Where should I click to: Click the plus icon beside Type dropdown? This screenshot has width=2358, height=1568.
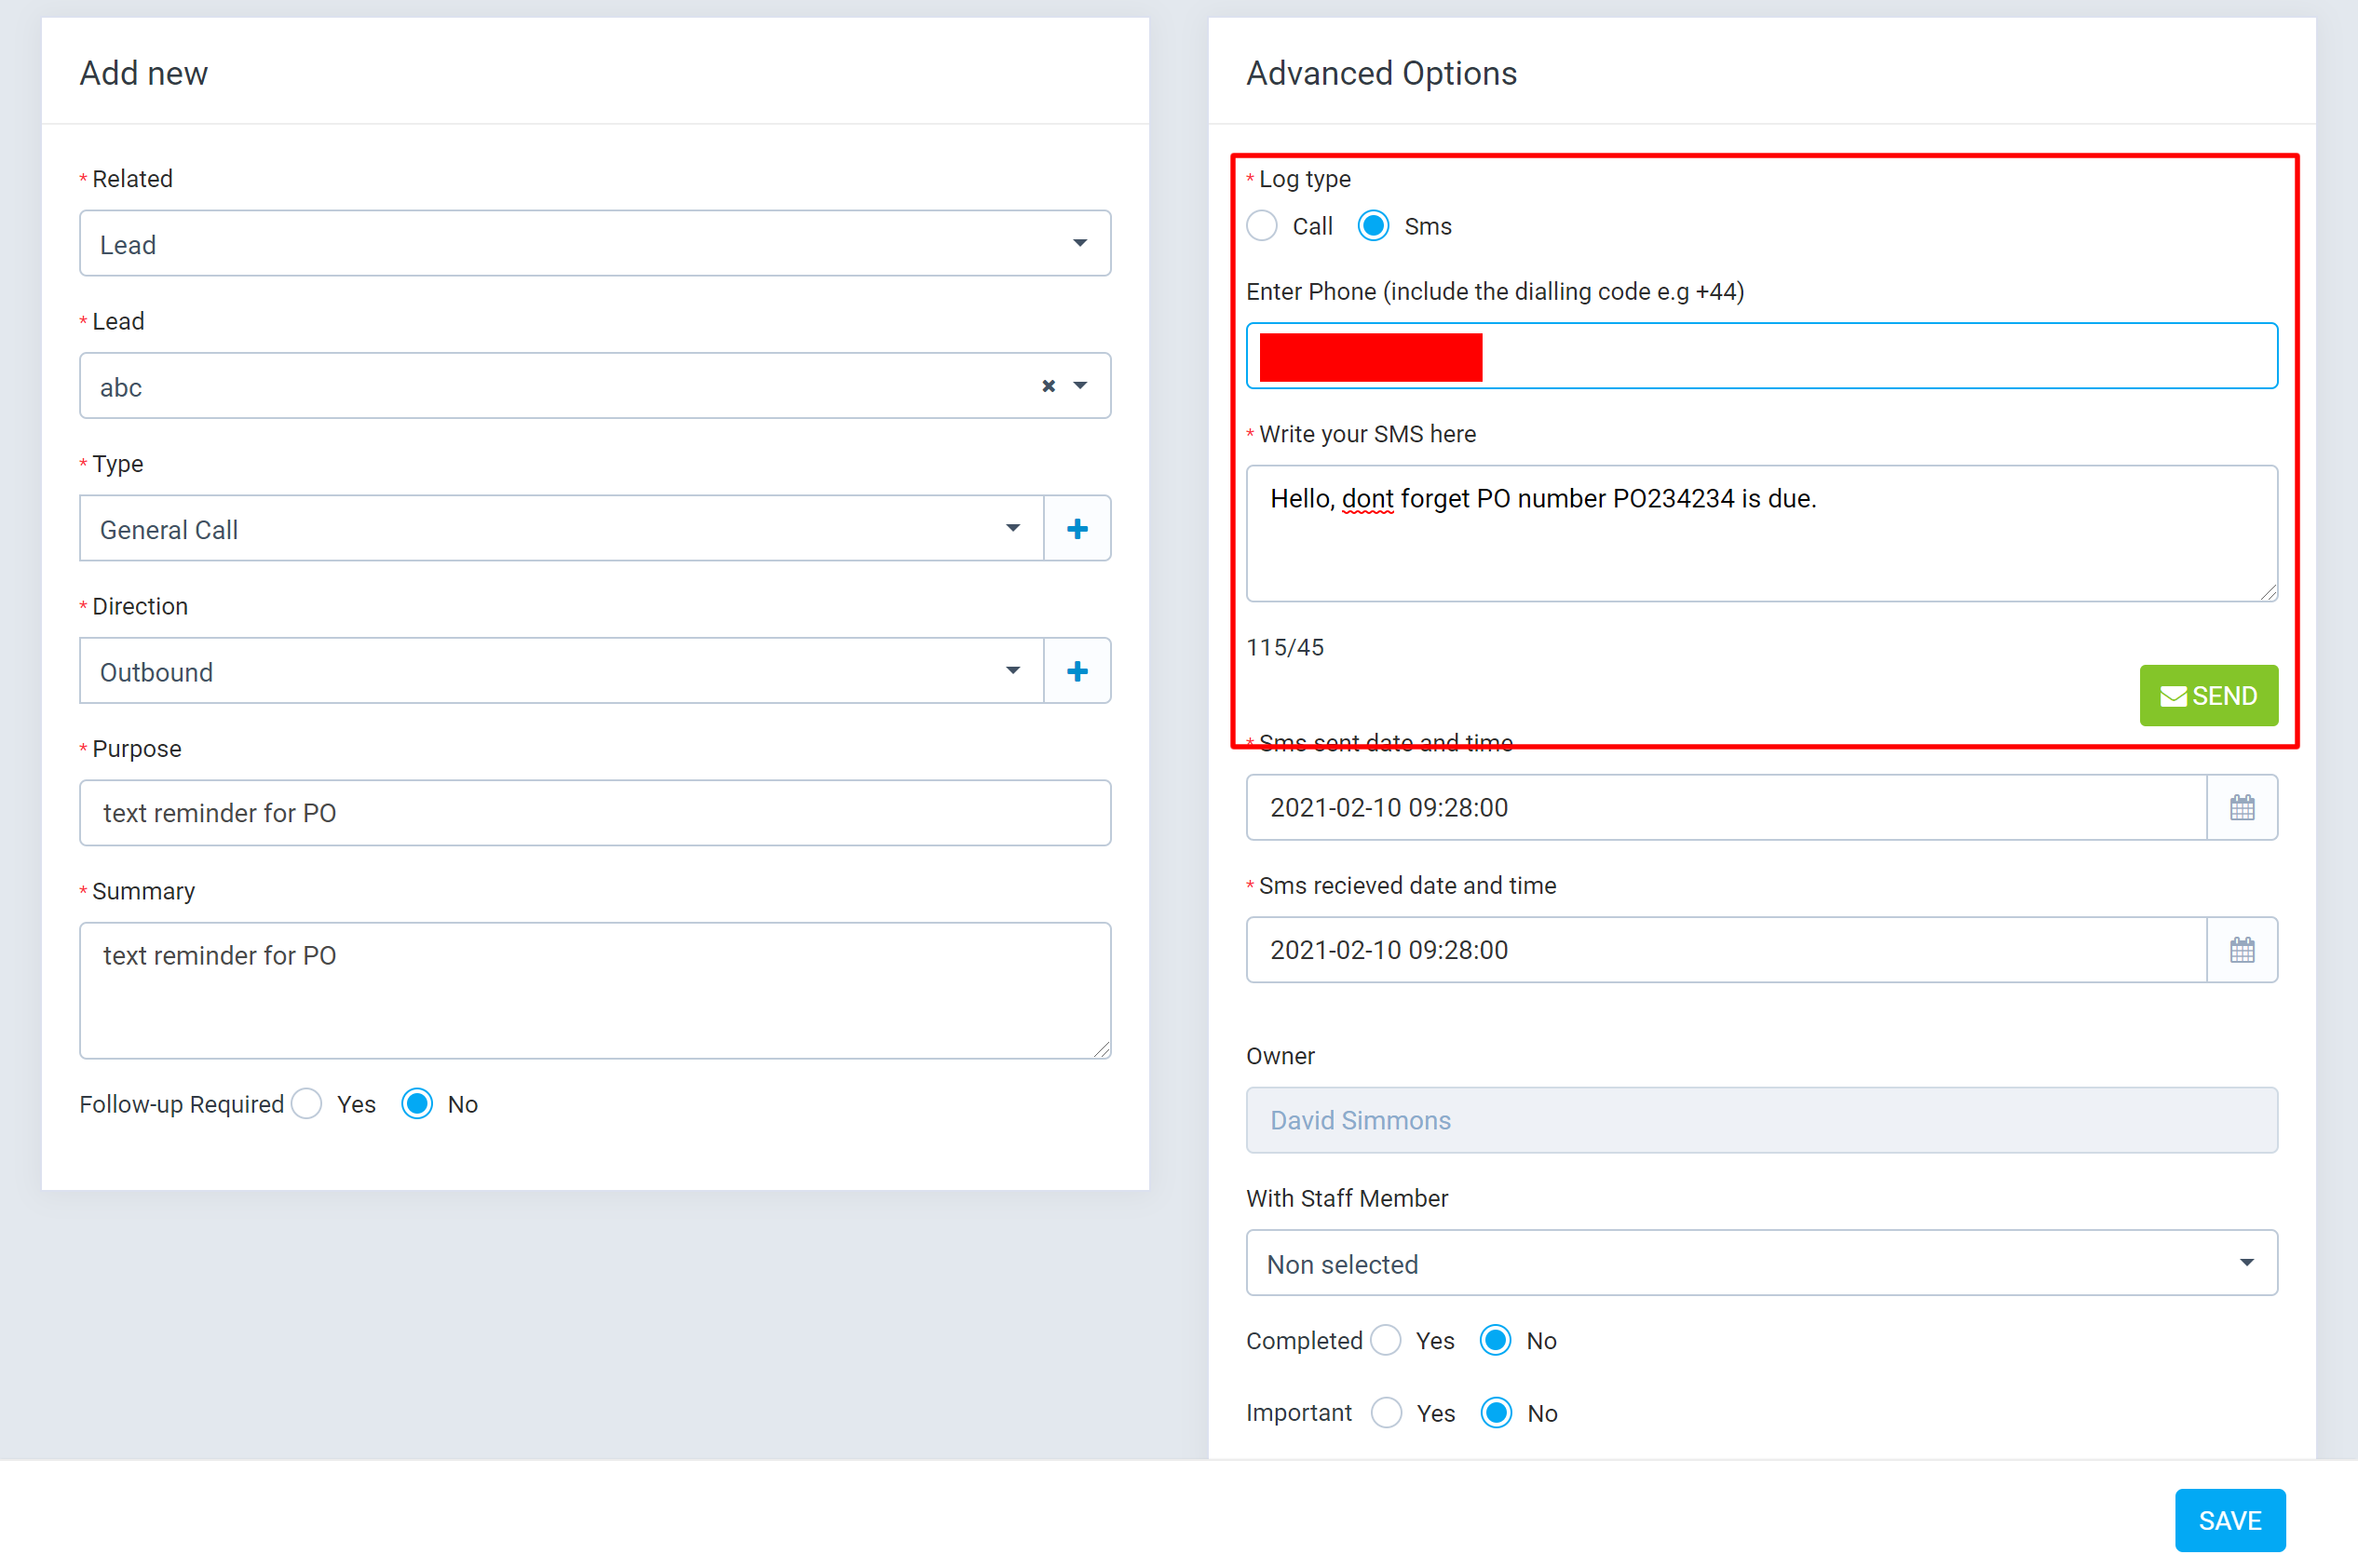pos(1077,529)
